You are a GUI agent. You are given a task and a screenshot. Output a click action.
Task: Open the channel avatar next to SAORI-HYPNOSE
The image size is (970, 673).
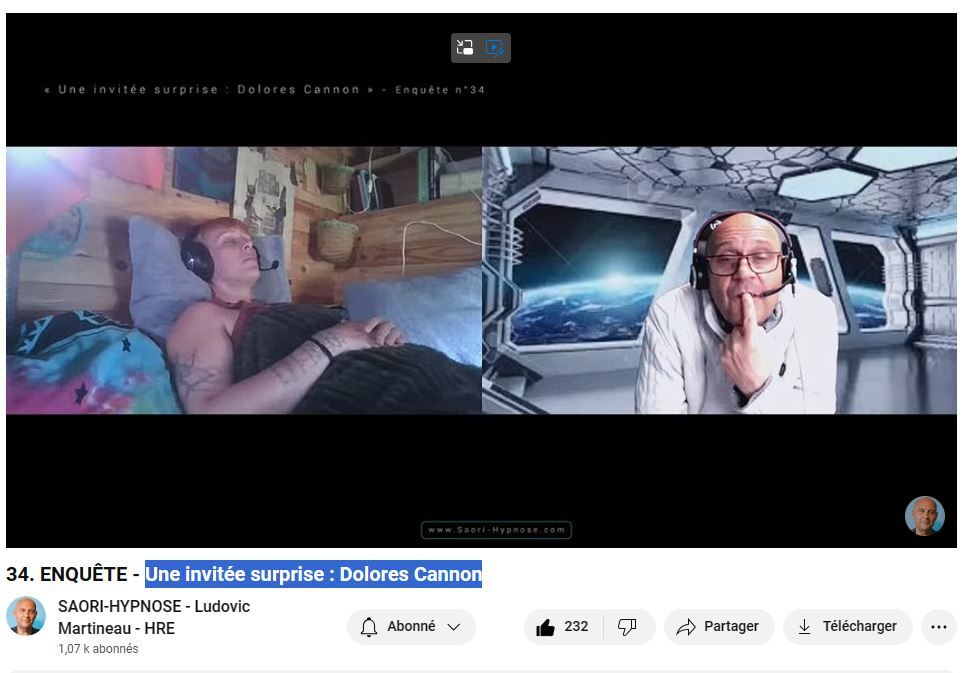tap(26, 616)
